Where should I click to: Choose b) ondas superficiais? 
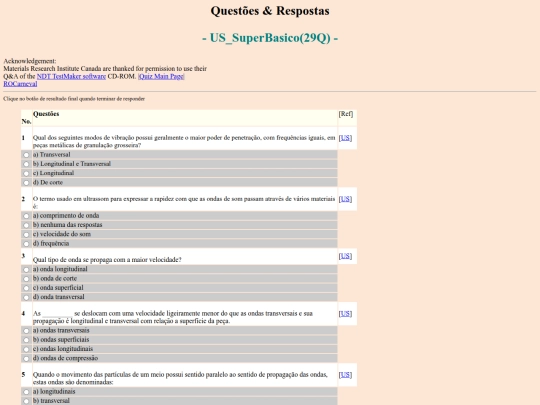(26, 340)
